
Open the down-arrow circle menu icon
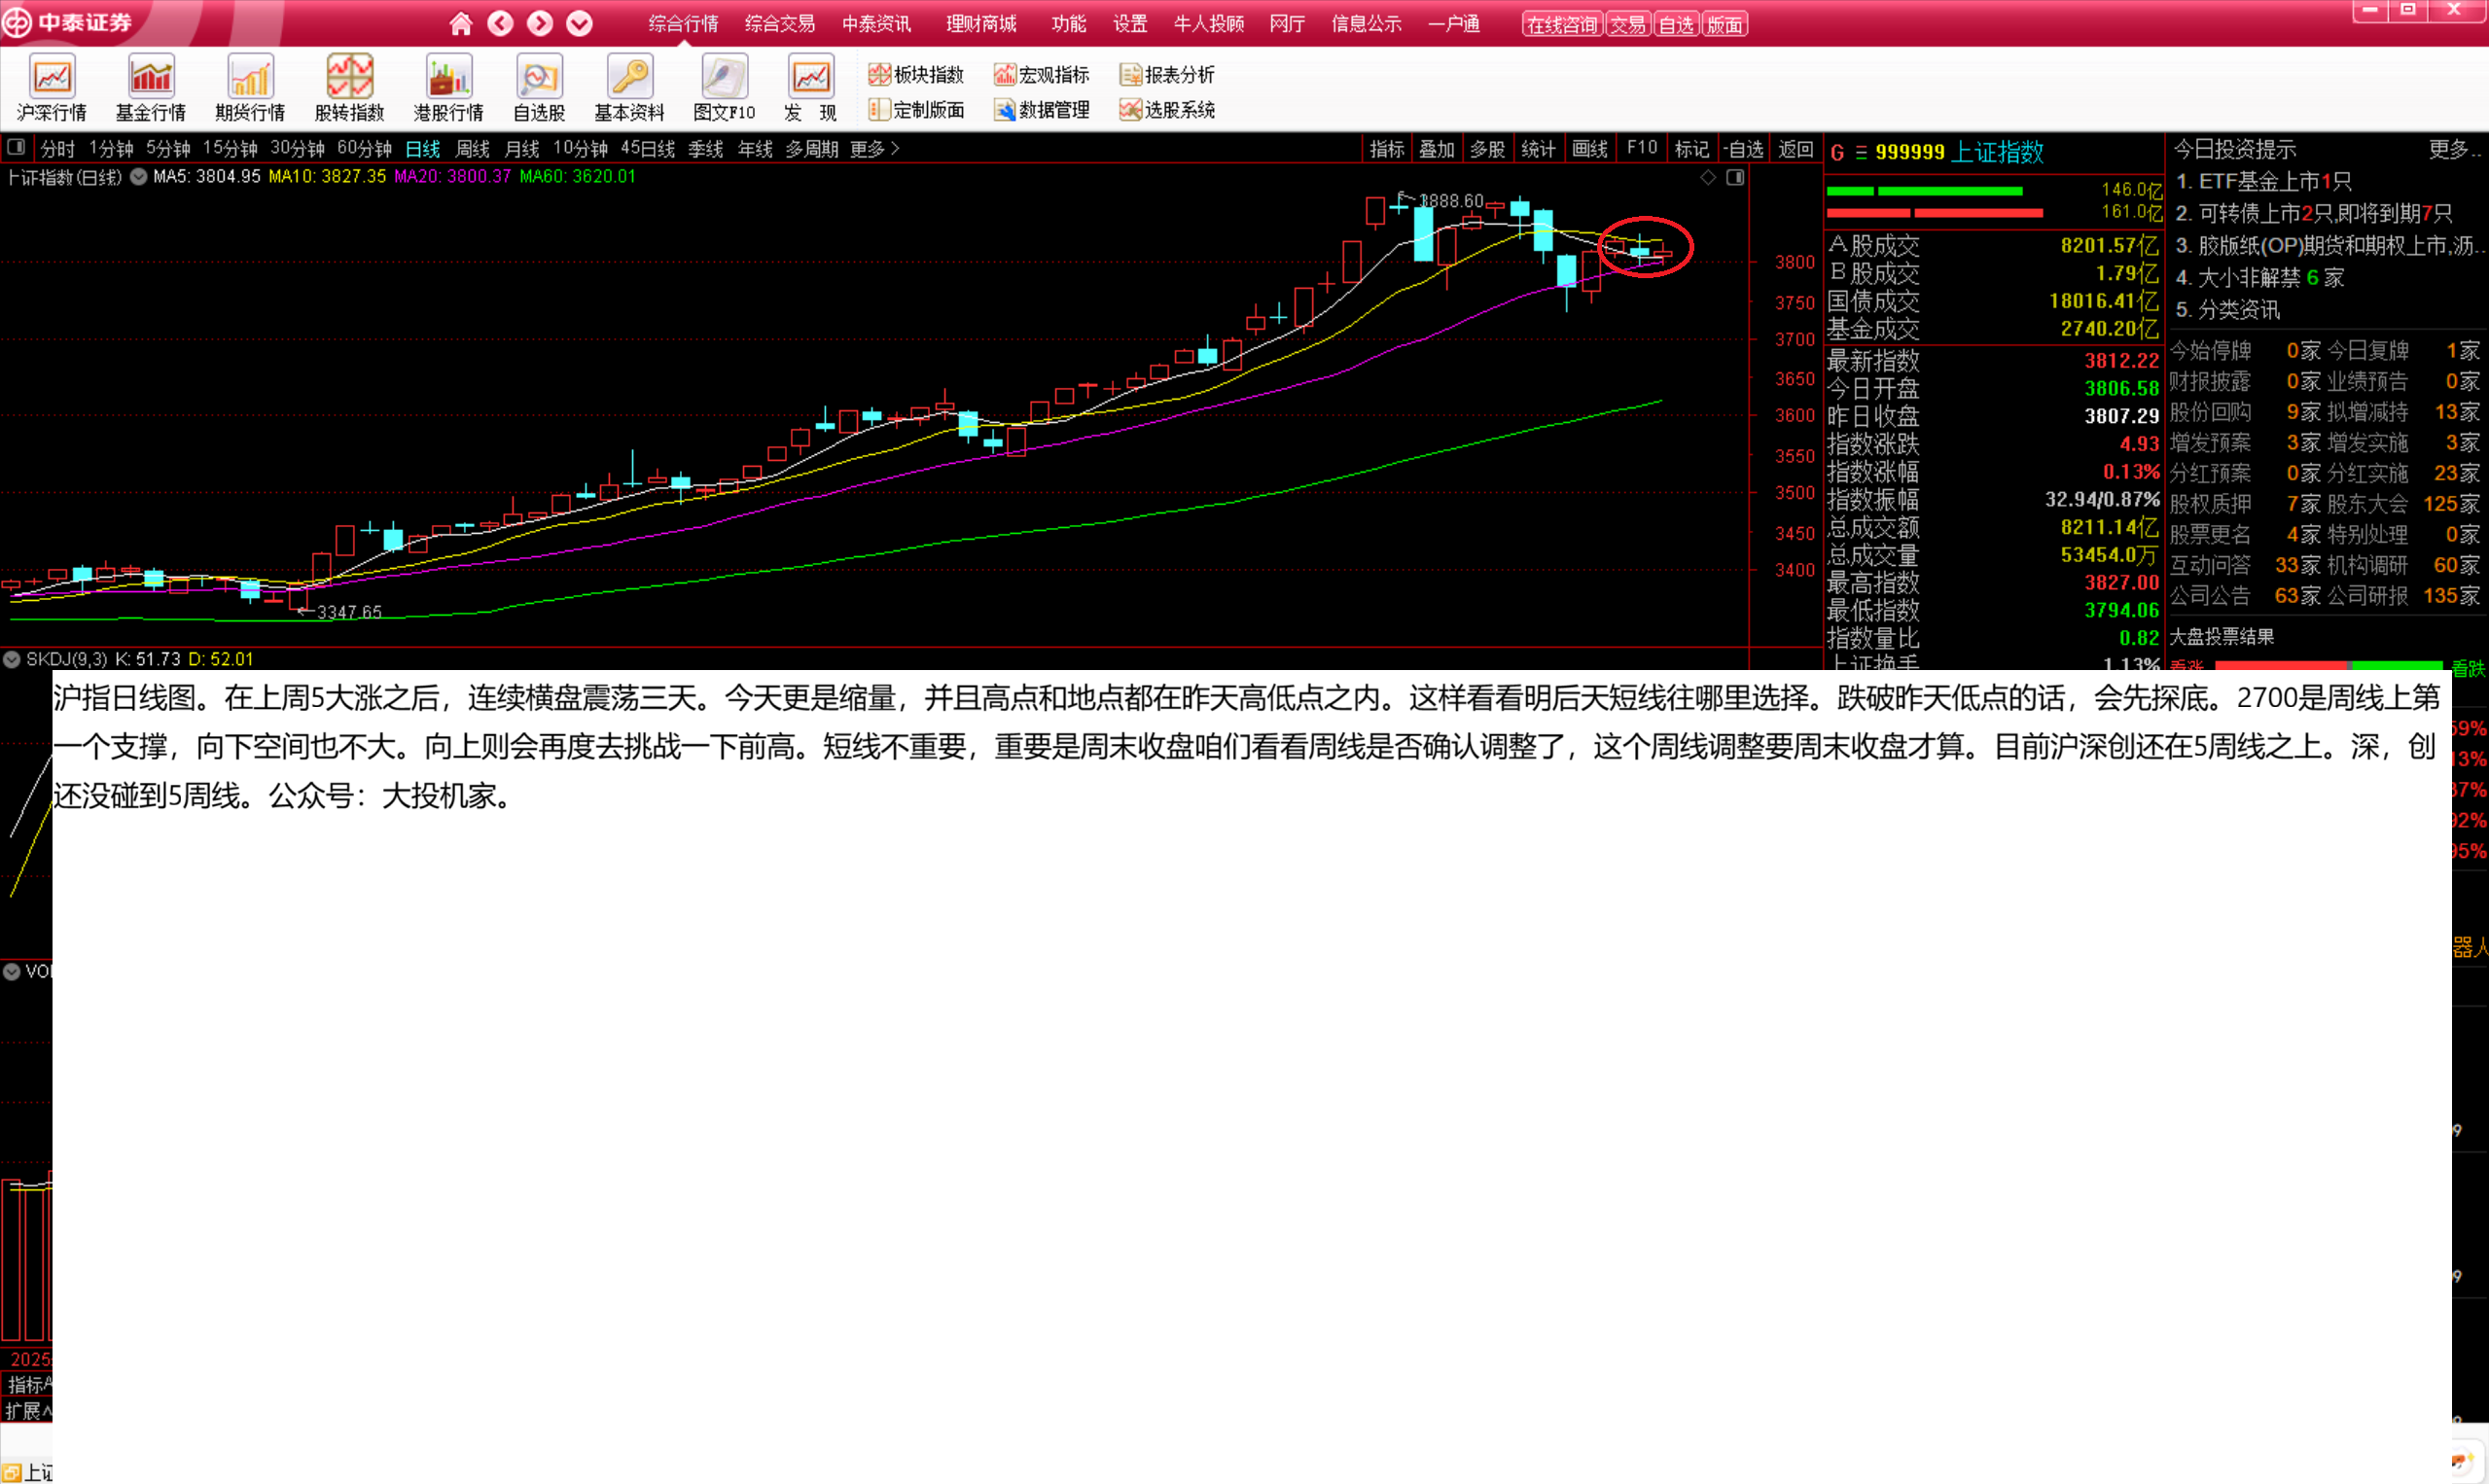tap(579, 23)
